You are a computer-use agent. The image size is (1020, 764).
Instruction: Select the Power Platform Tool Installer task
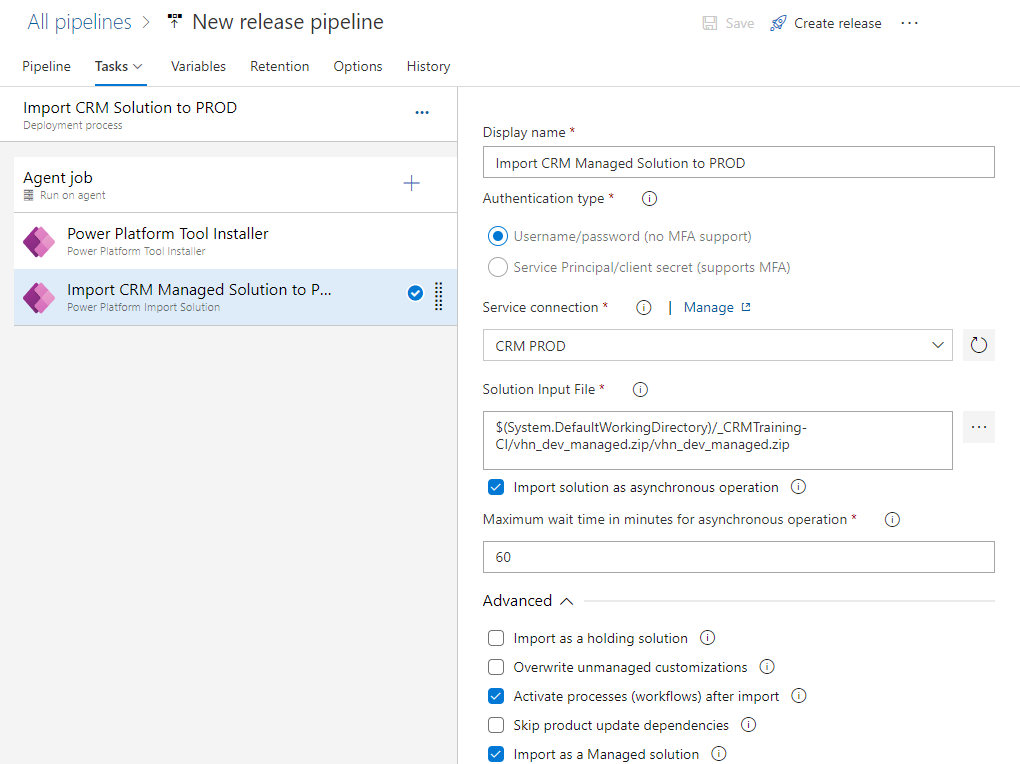pyautogui.click(x=235, y=241)
